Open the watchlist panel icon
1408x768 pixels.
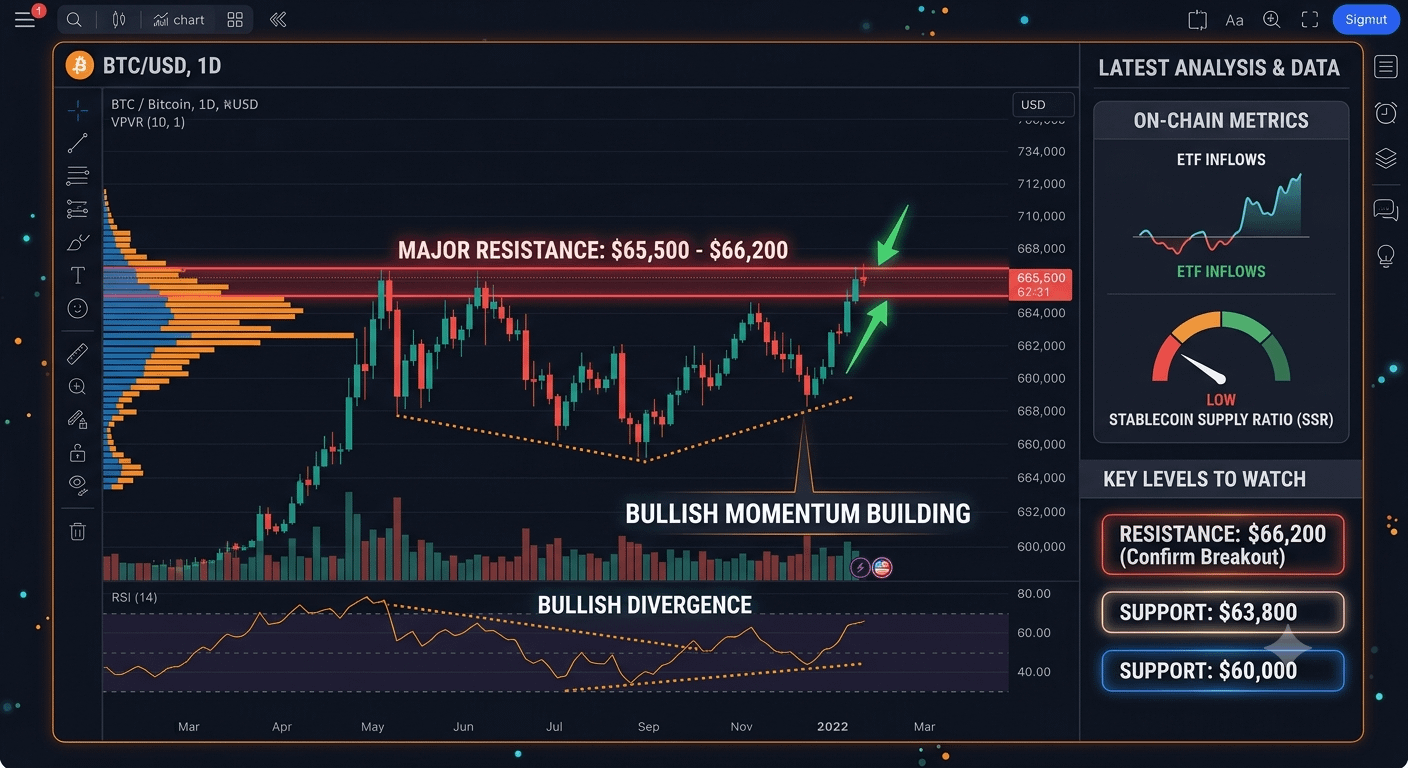coord(1386,67)
